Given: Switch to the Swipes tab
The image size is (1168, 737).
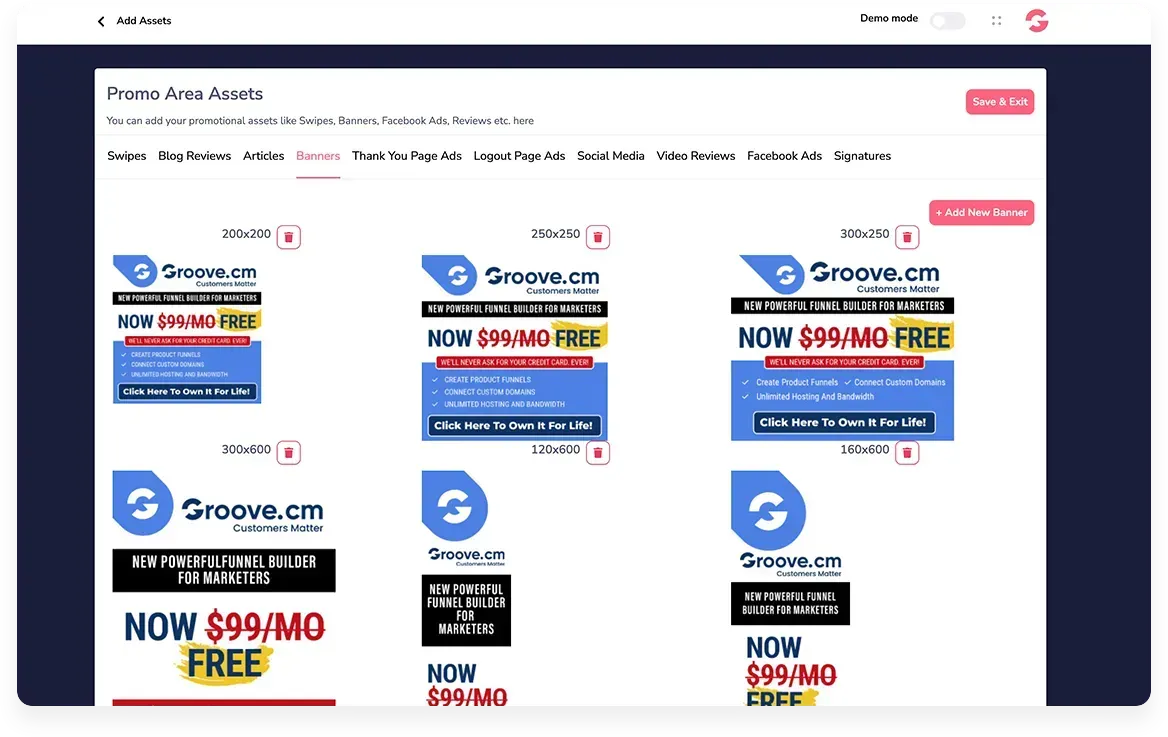Looking at the screenshot, I should [x=127, y=156].
